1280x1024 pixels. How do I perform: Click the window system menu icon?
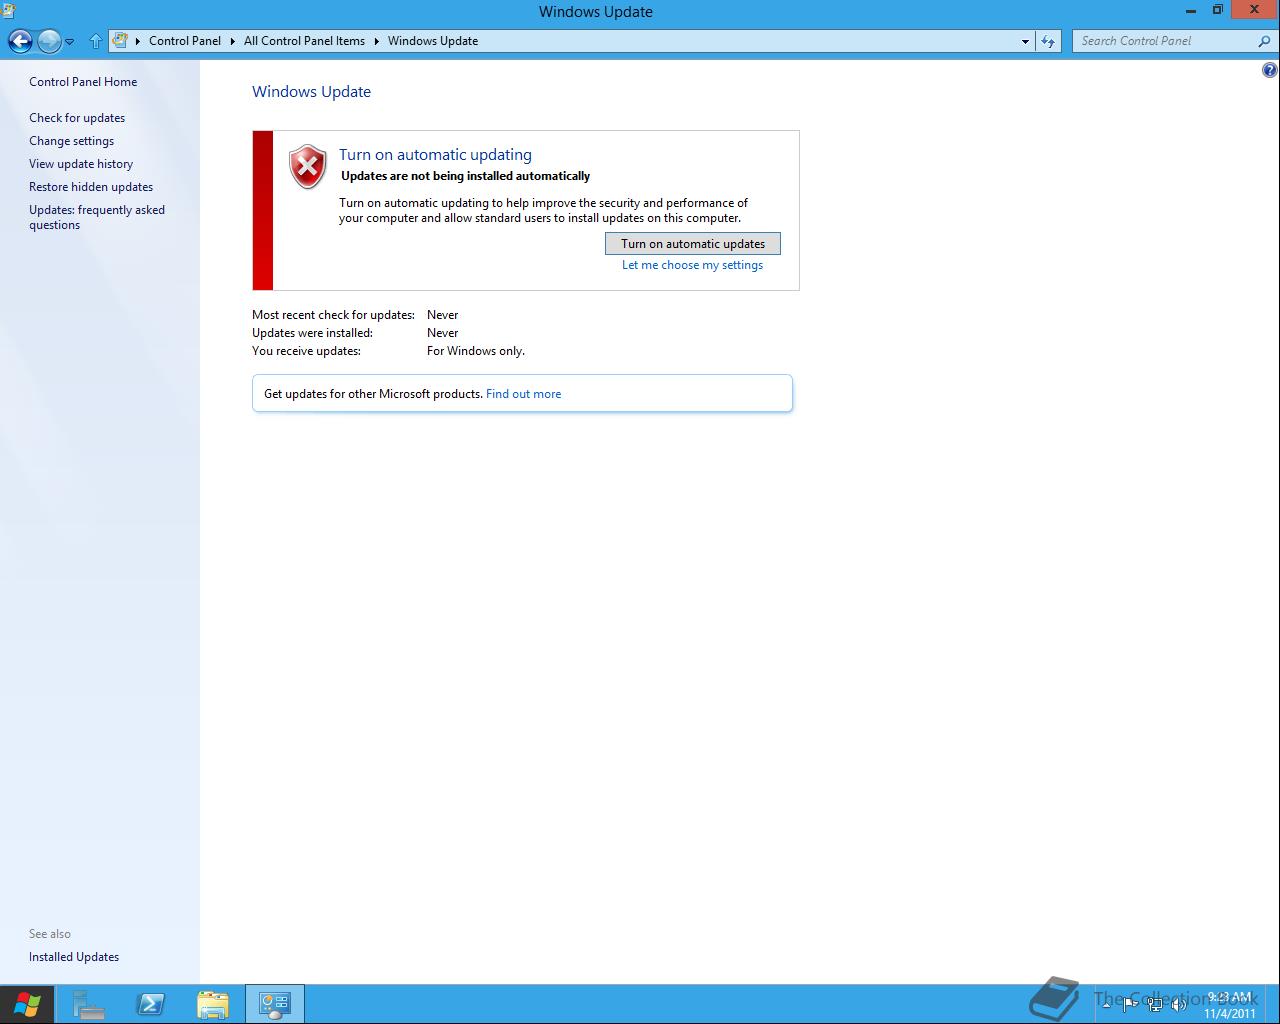point(7,11)
